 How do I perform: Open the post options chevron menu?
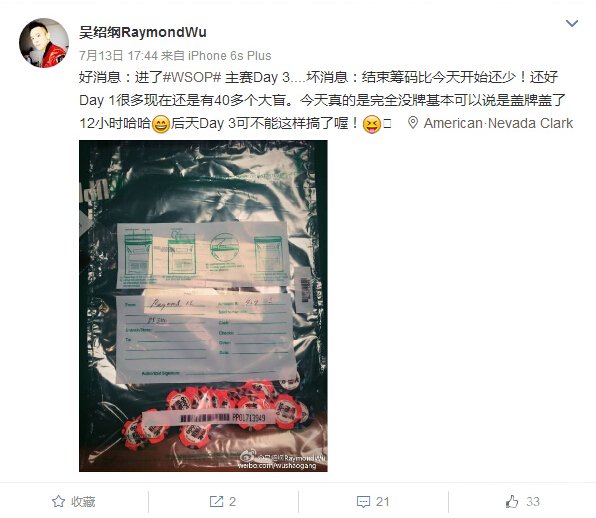click(572, 23)
